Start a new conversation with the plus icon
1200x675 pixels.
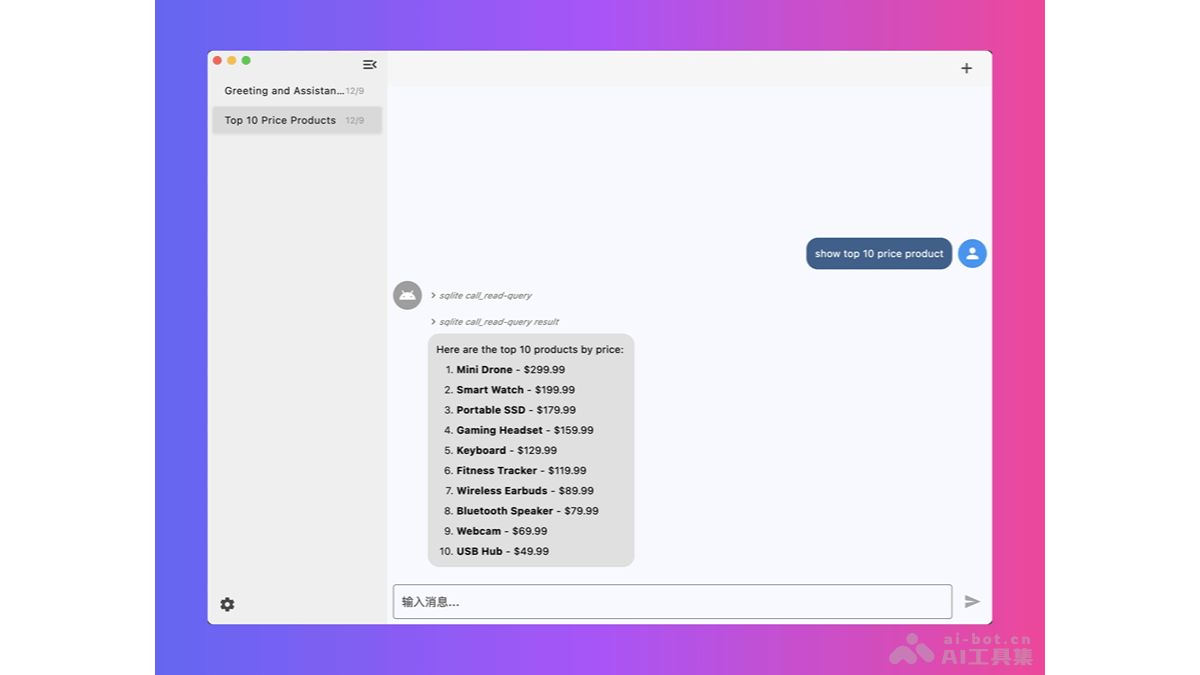[x=966, y=68]
